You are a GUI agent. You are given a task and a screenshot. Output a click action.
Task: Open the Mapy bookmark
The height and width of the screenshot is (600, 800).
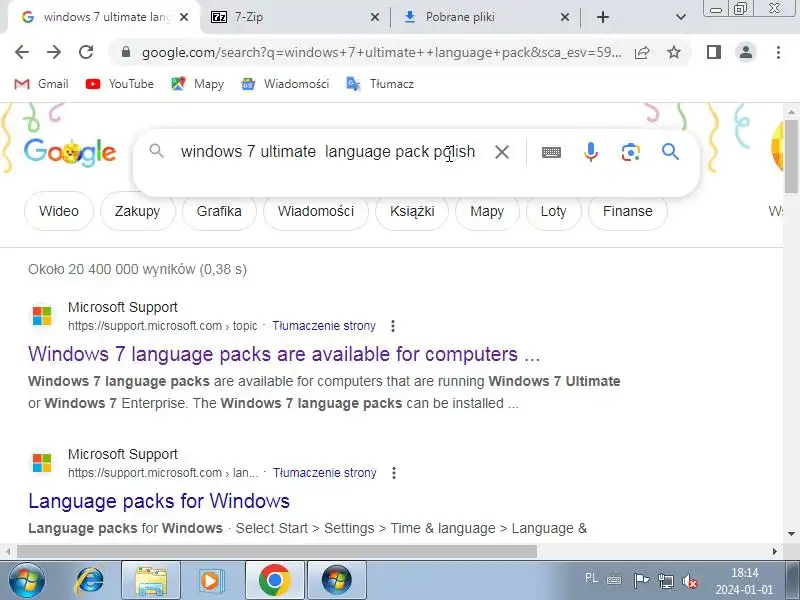pos(197,84)
